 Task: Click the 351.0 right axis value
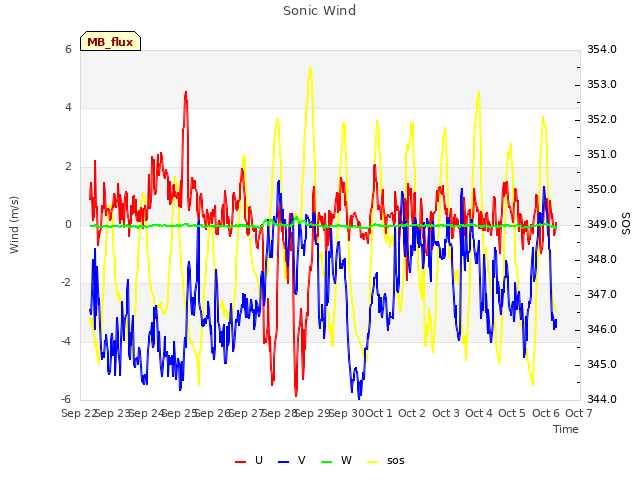602,155
